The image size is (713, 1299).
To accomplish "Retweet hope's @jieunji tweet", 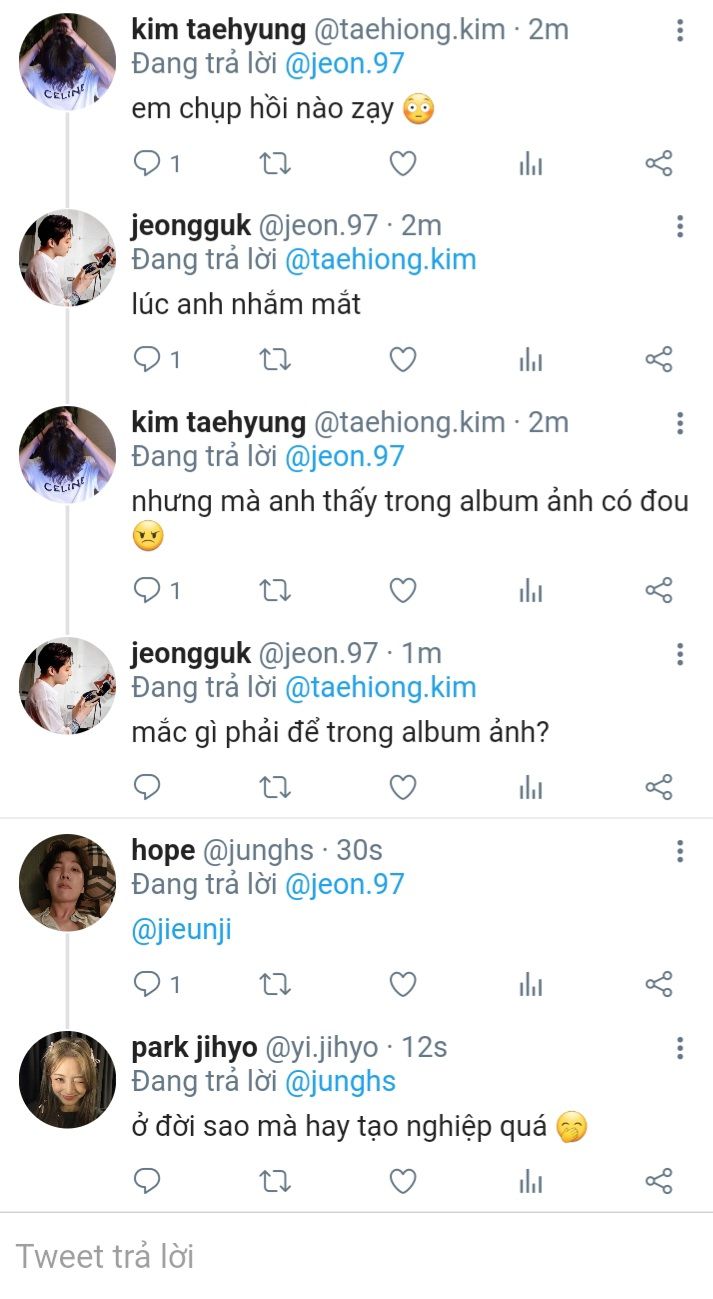I will [x=275, y=985].
